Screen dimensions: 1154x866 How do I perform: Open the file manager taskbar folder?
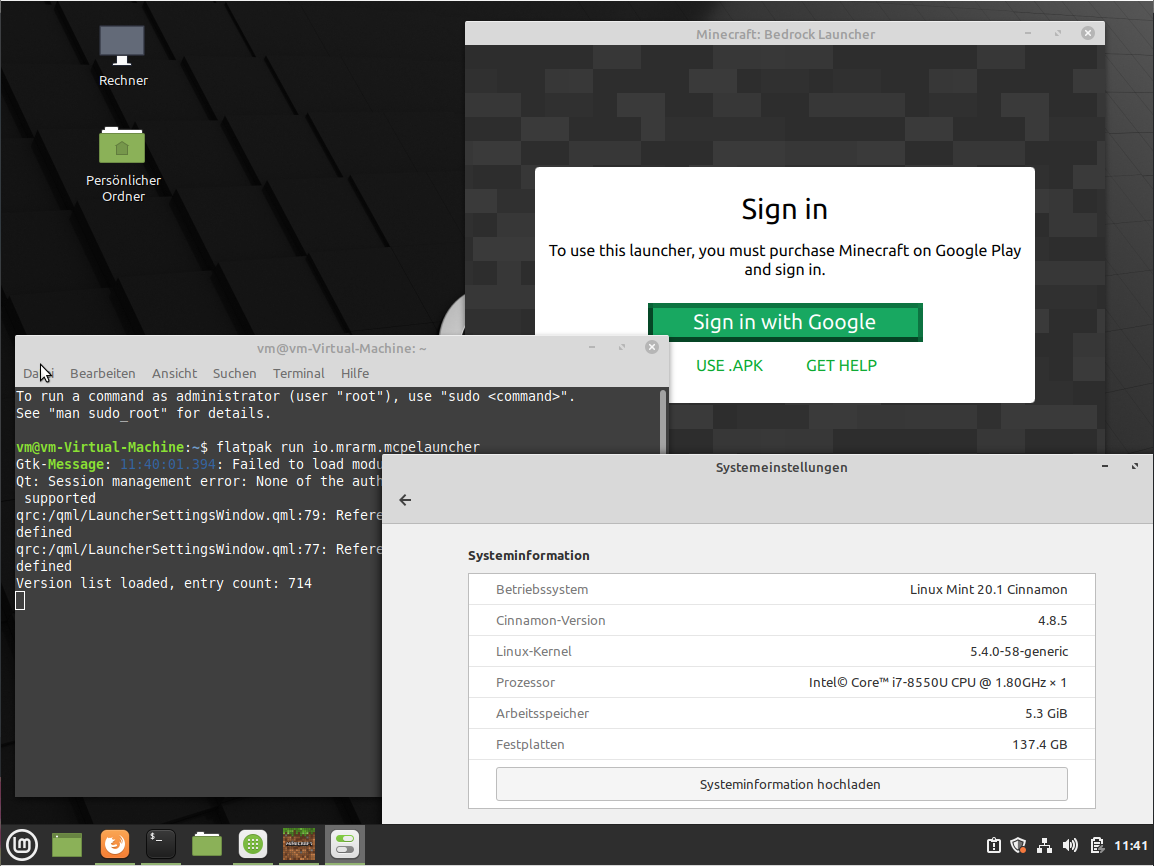click(x=207, y=844)
